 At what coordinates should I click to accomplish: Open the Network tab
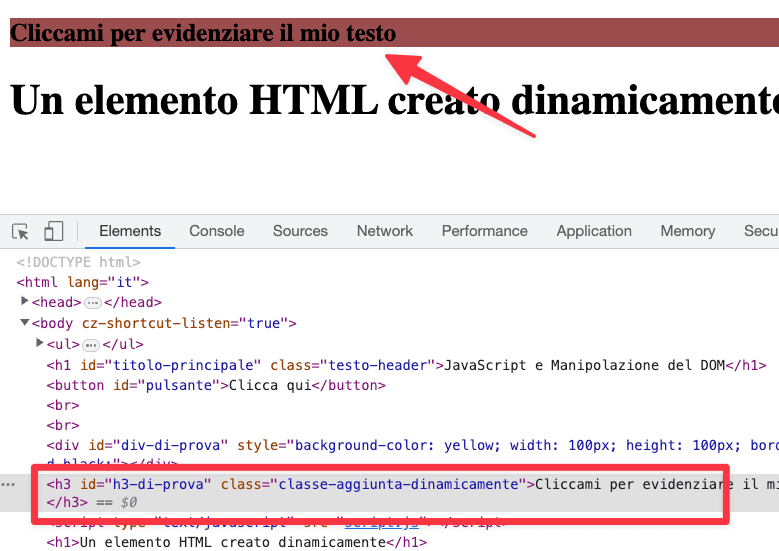385,231
